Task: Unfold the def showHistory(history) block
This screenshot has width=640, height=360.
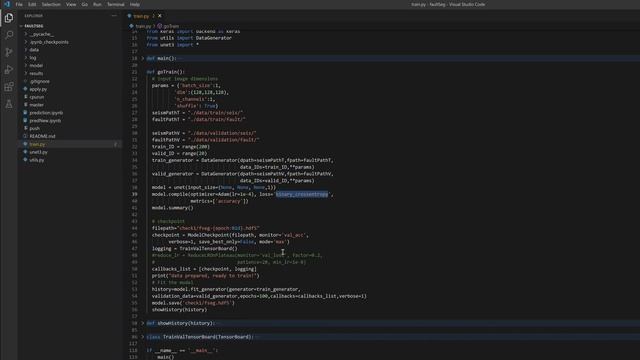Action: pyautogui.click(x=143, y=323)
